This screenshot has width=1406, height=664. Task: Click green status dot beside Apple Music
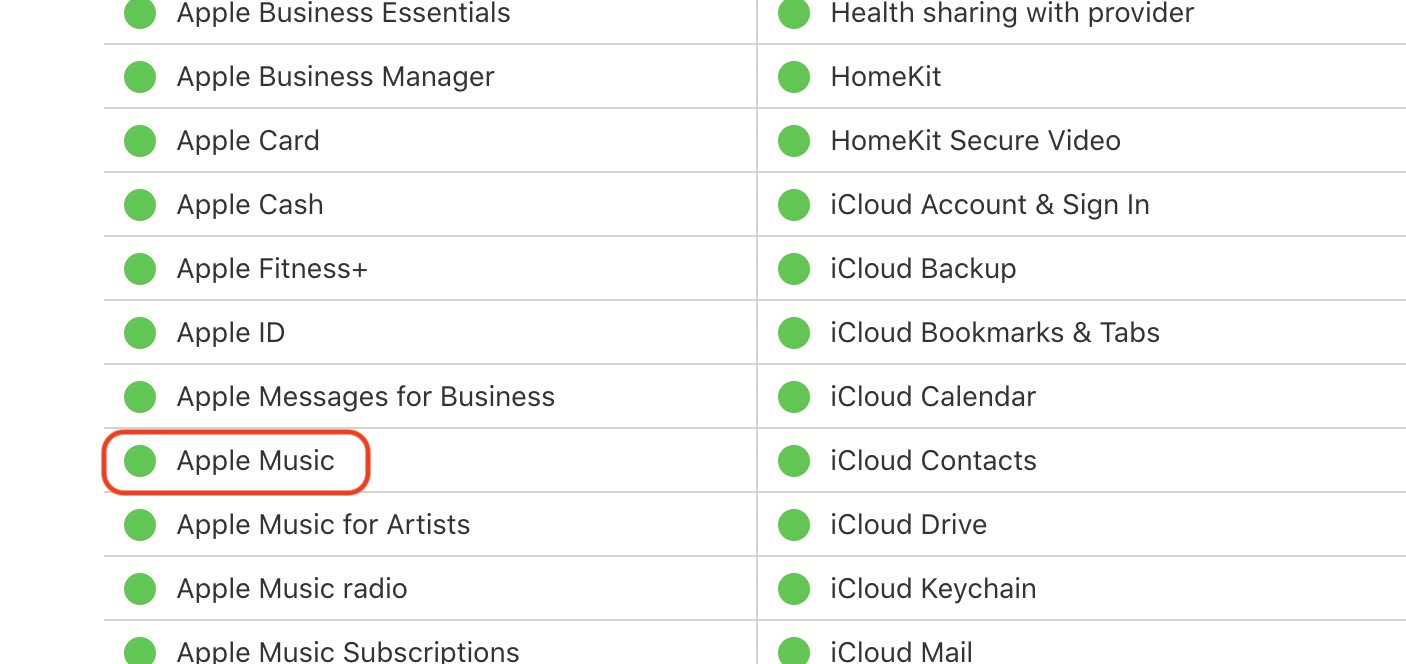140,461
